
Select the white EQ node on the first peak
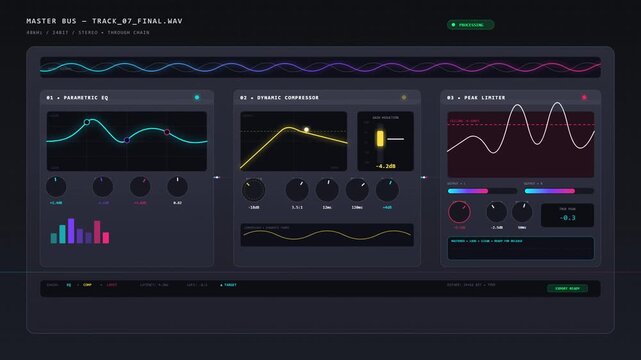[x=87, y=122]
